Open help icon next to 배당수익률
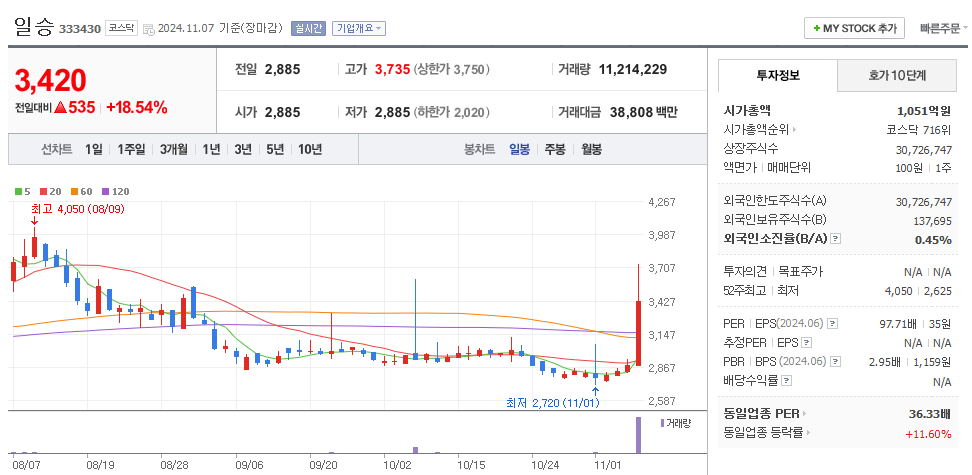Image resolution: width=972 pixels, height=475 pixels. coord(787,381)
